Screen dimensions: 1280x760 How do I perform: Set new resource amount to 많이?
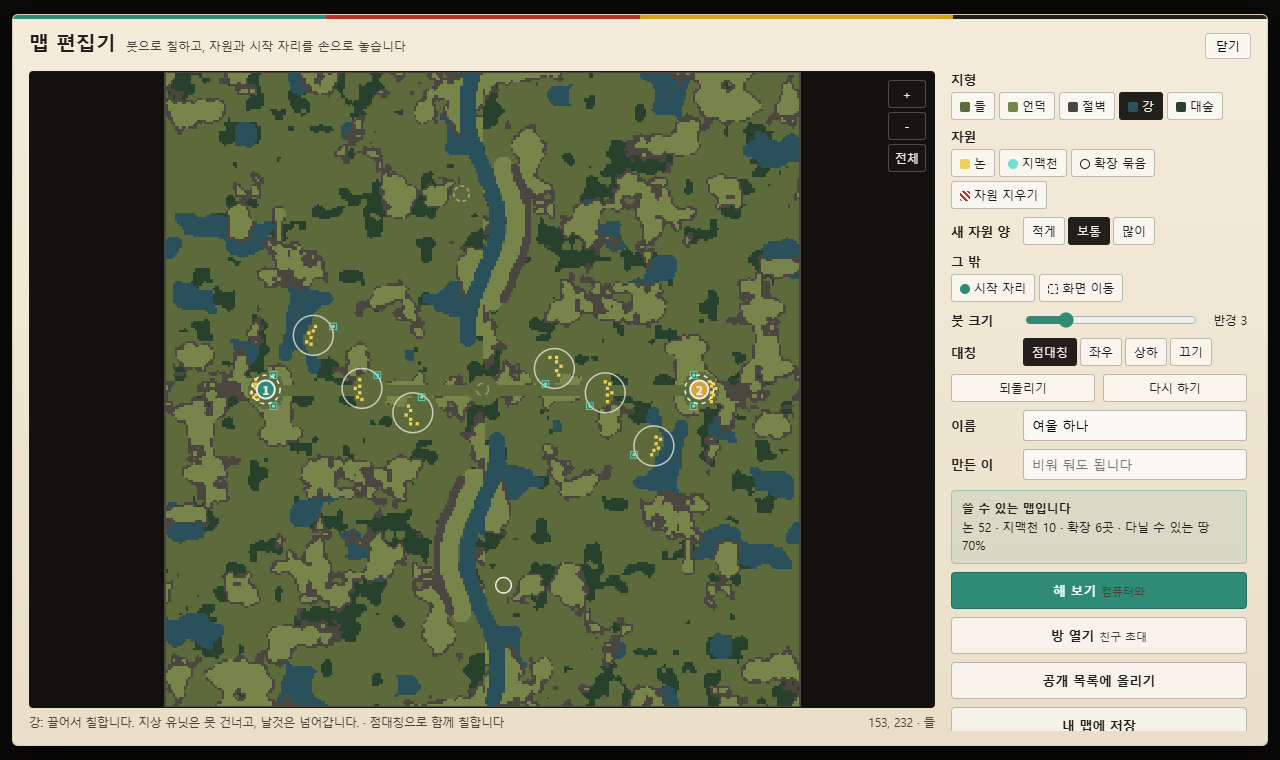[1133, 231]
